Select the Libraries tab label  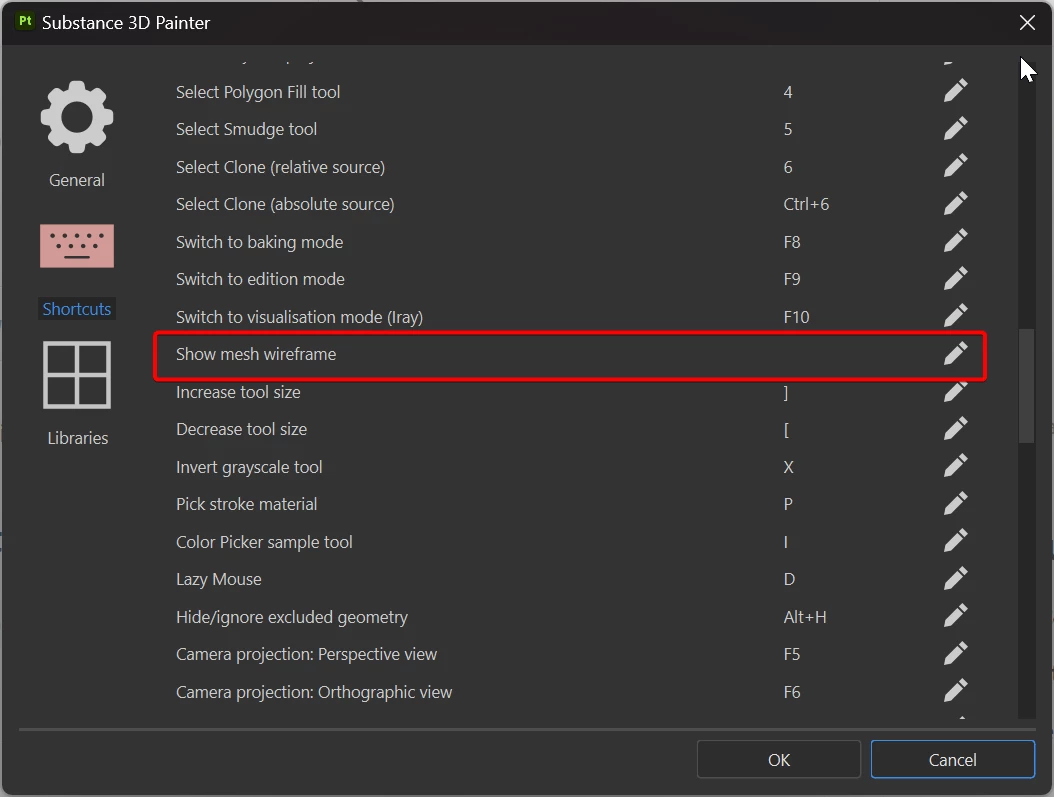click(x=77, y=438)
